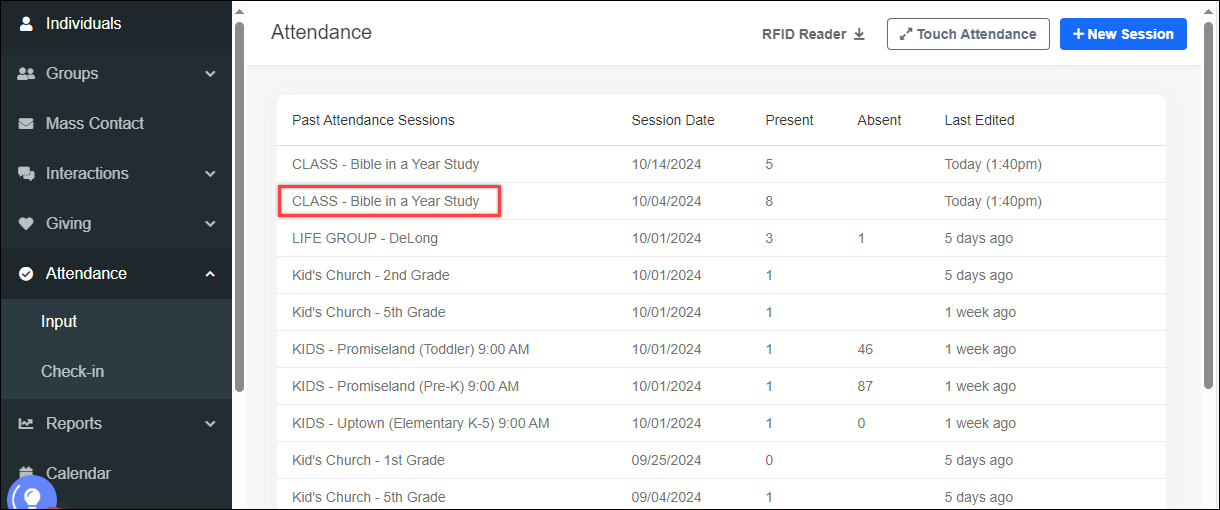This screenshot has height=510, width=1220.
Task: Click the Attendance checkmark icon
Action: pyautogui.click(x=27, y=273)
